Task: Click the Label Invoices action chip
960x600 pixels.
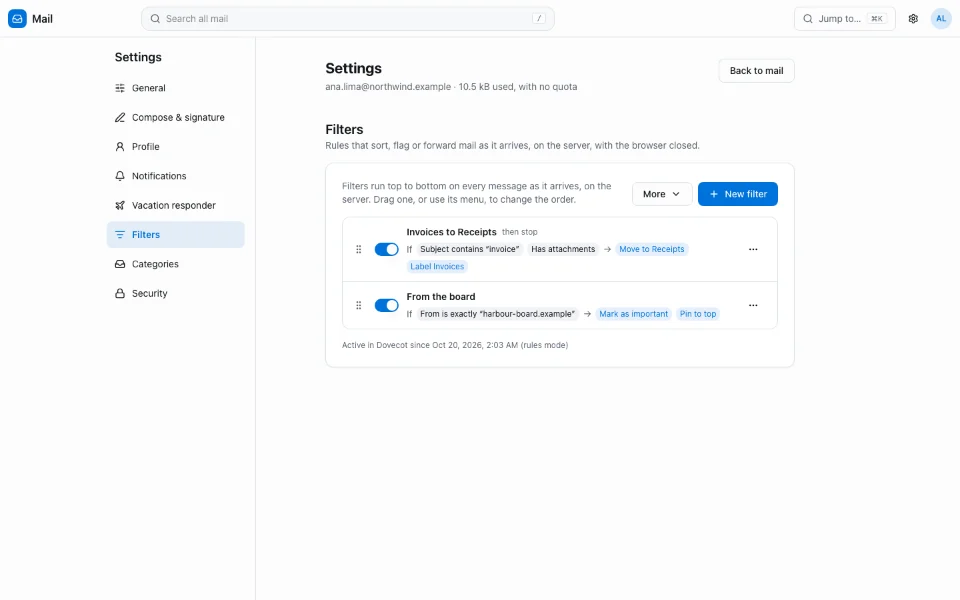Action: click(x=437, y=266)
